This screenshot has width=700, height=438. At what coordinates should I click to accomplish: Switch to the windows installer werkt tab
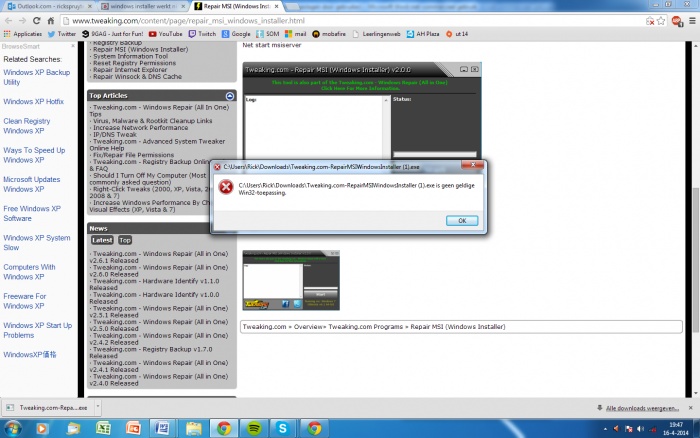point(142,6)
